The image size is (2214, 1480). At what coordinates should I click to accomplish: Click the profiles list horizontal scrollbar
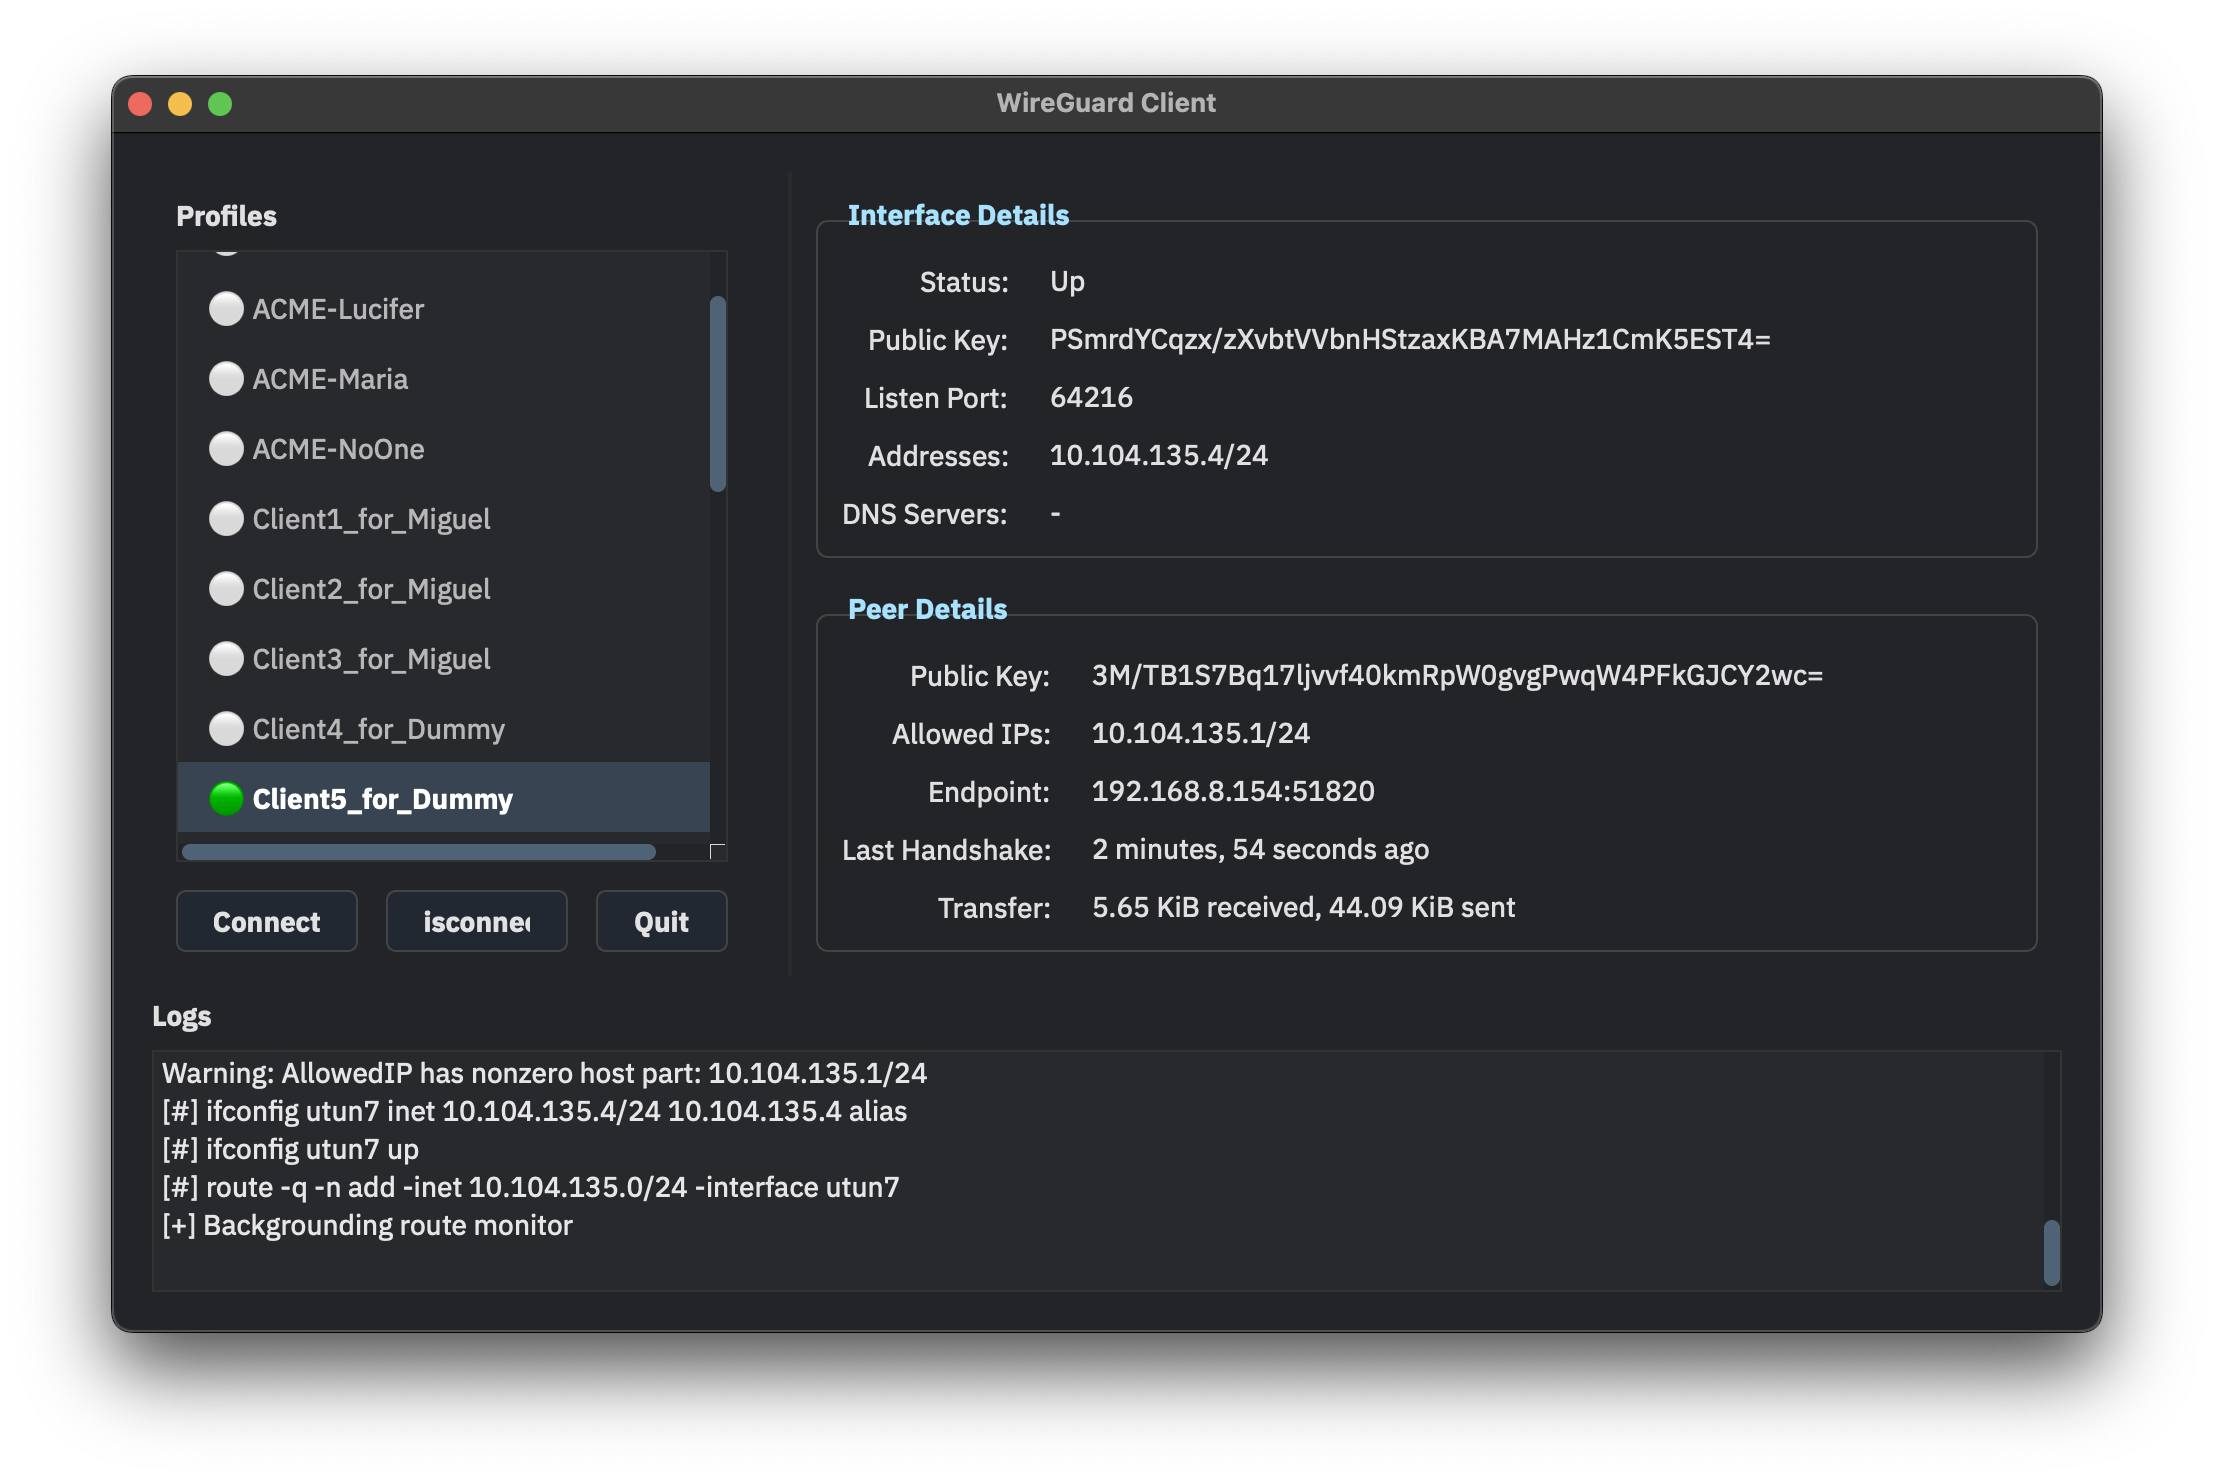tap(418, 852)
